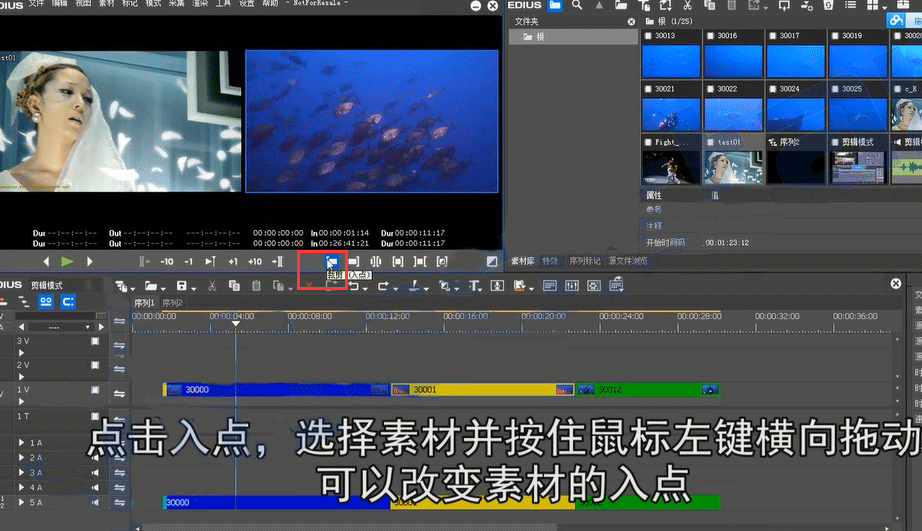Open the 特效 effects tab
Viewport: 922px width, 531px height.
click(550, 261)
